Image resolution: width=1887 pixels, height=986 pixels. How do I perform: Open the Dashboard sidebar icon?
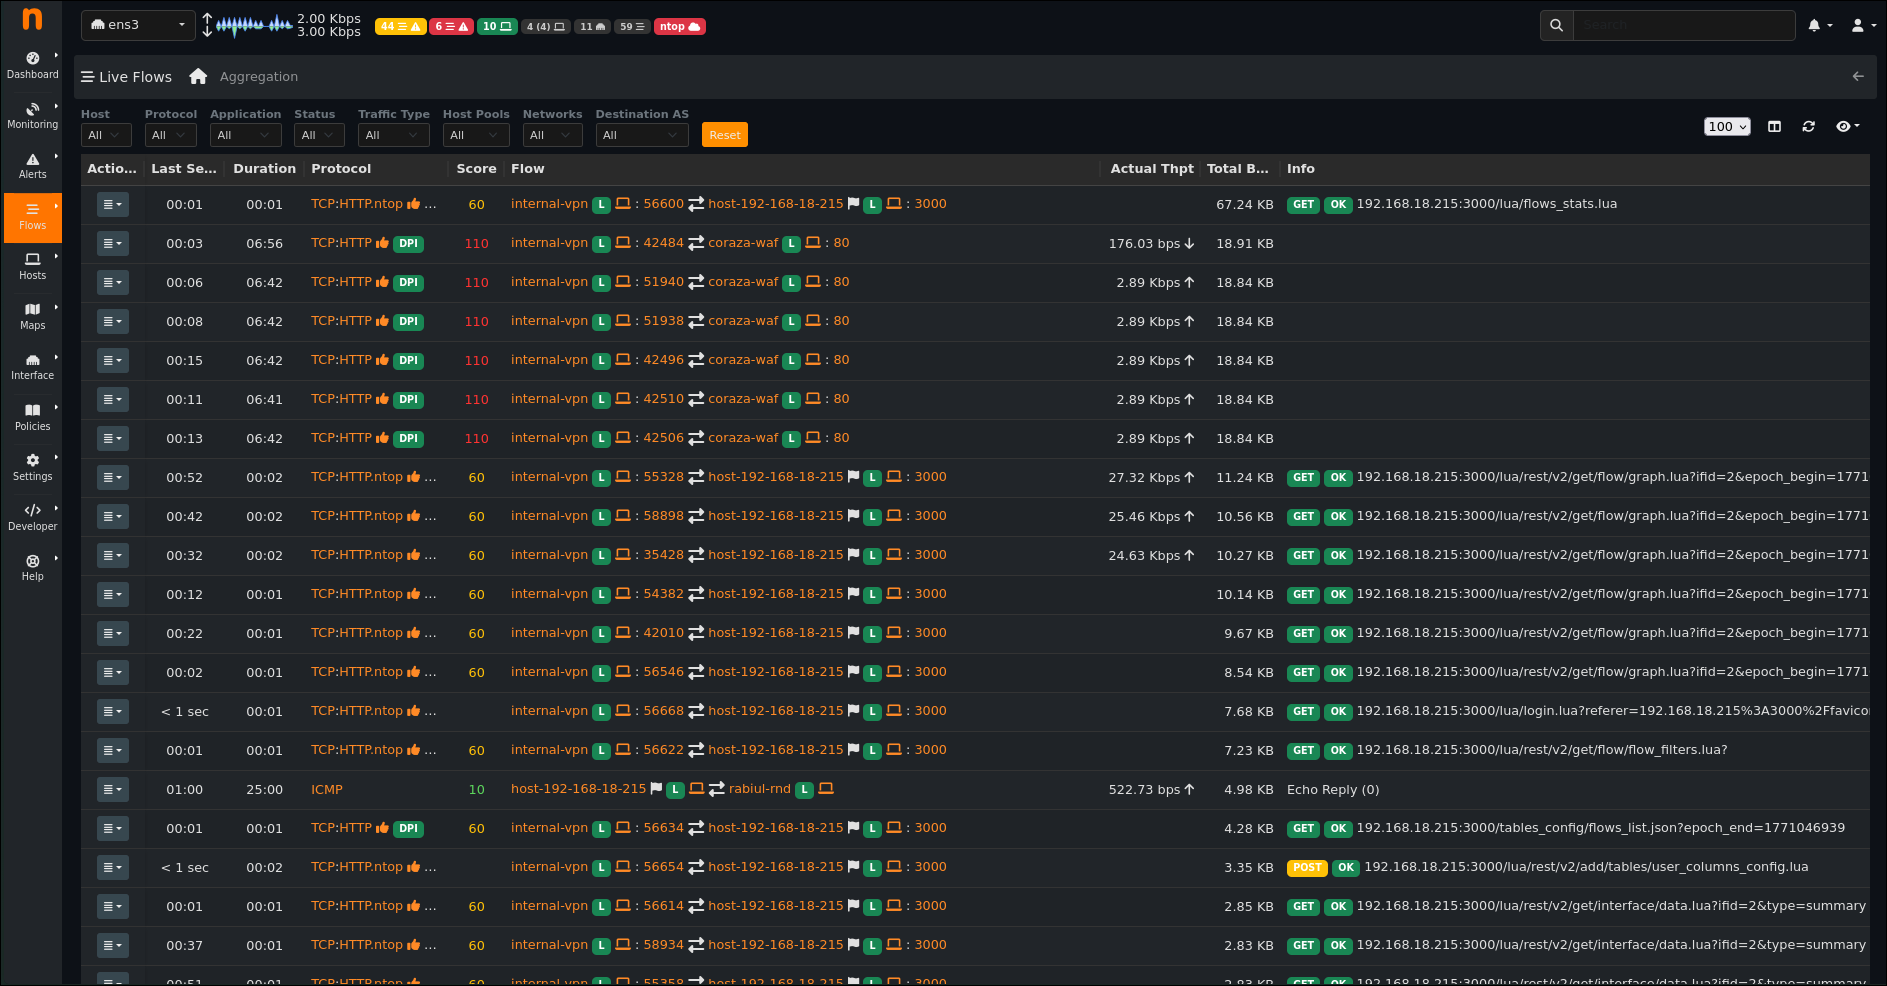pyautogui.click(x=32, y=65)
